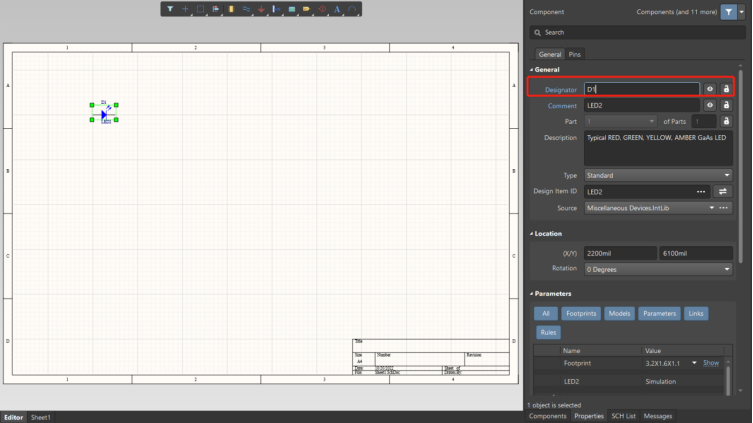Viewport: 753px width, 423px height.
Task: Switch to the Pins tab
Action: click(x=576, y=54)
